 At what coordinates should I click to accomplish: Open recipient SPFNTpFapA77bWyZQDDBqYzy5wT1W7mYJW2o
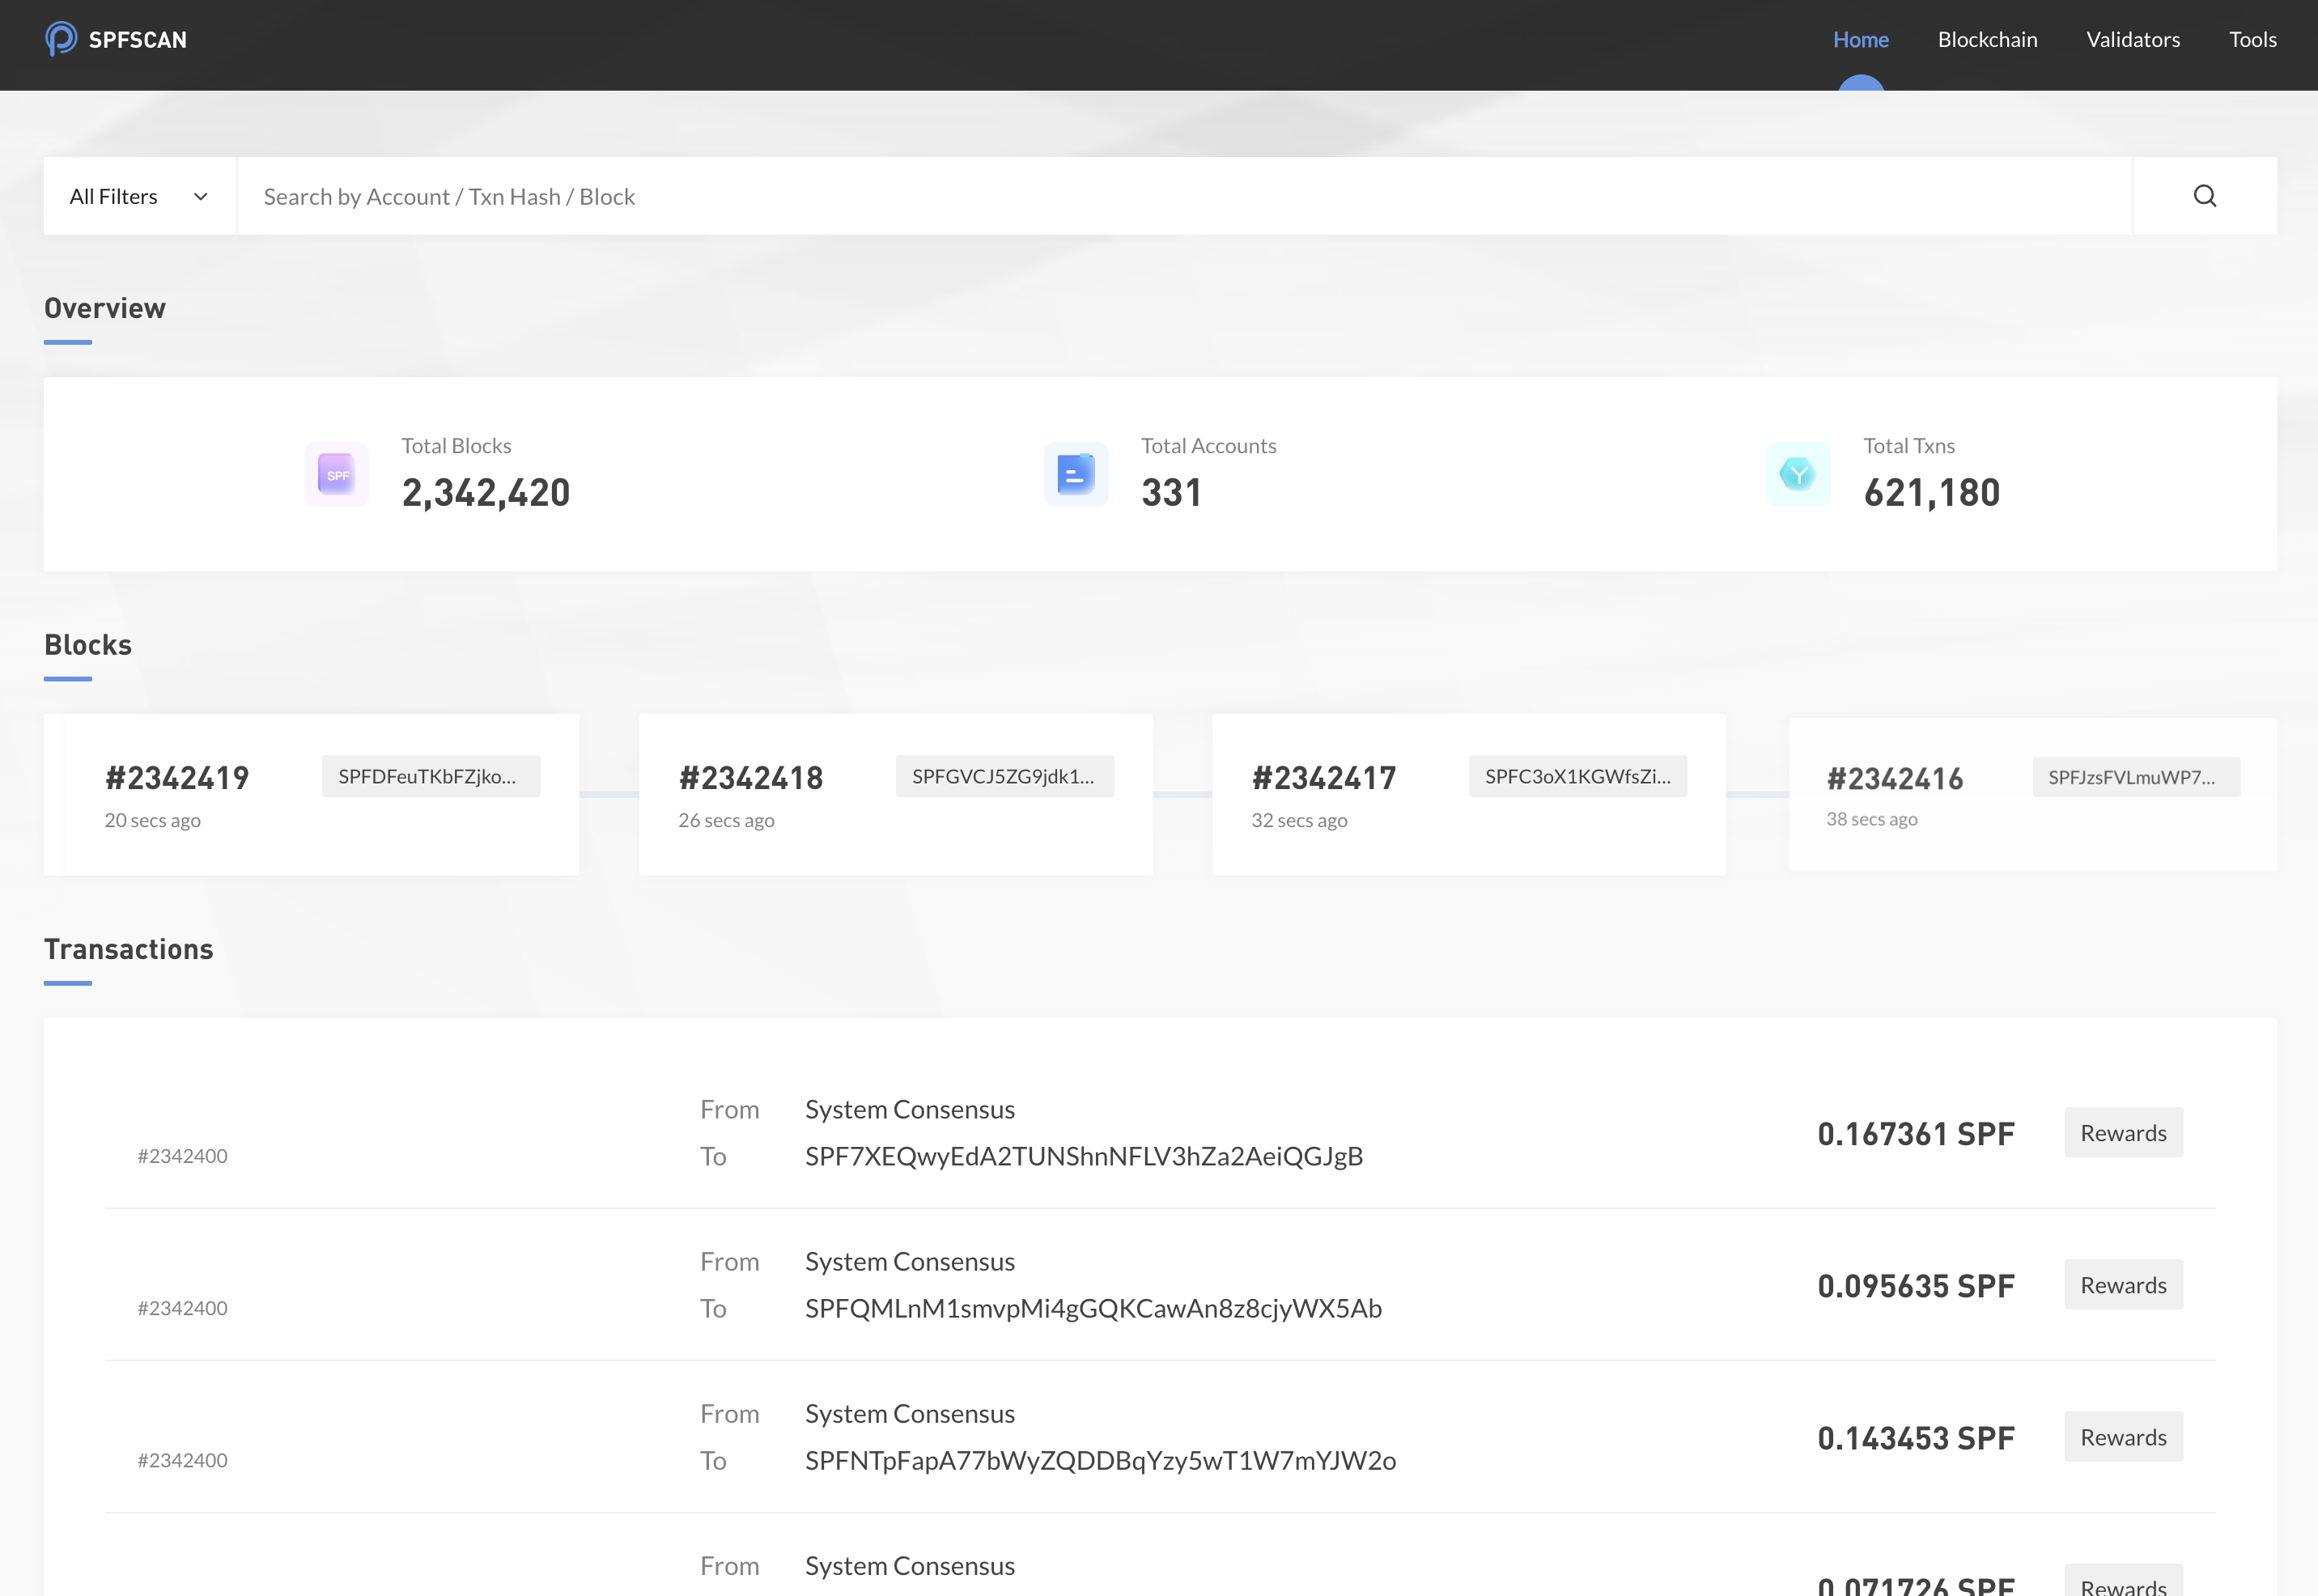[1100, 1460]
